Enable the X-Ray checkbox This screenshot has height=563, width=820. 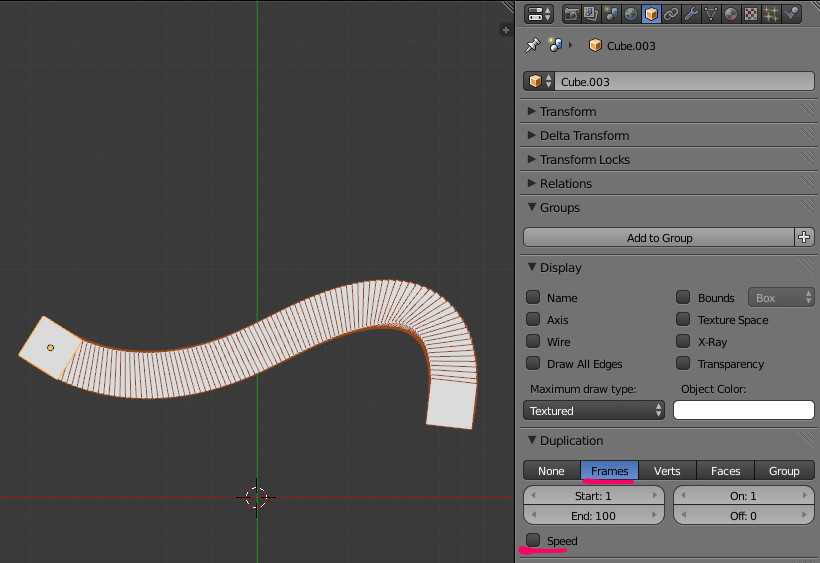[683, 342]
